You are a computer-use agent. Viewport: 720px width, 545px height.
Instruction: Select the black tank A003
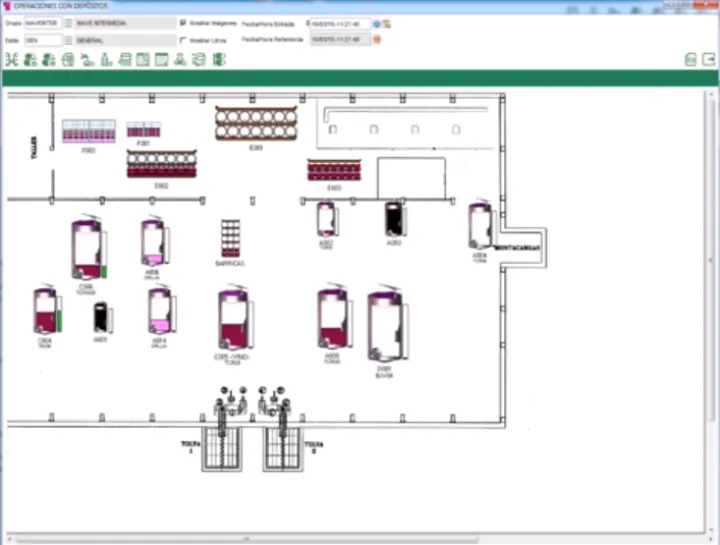394,219
